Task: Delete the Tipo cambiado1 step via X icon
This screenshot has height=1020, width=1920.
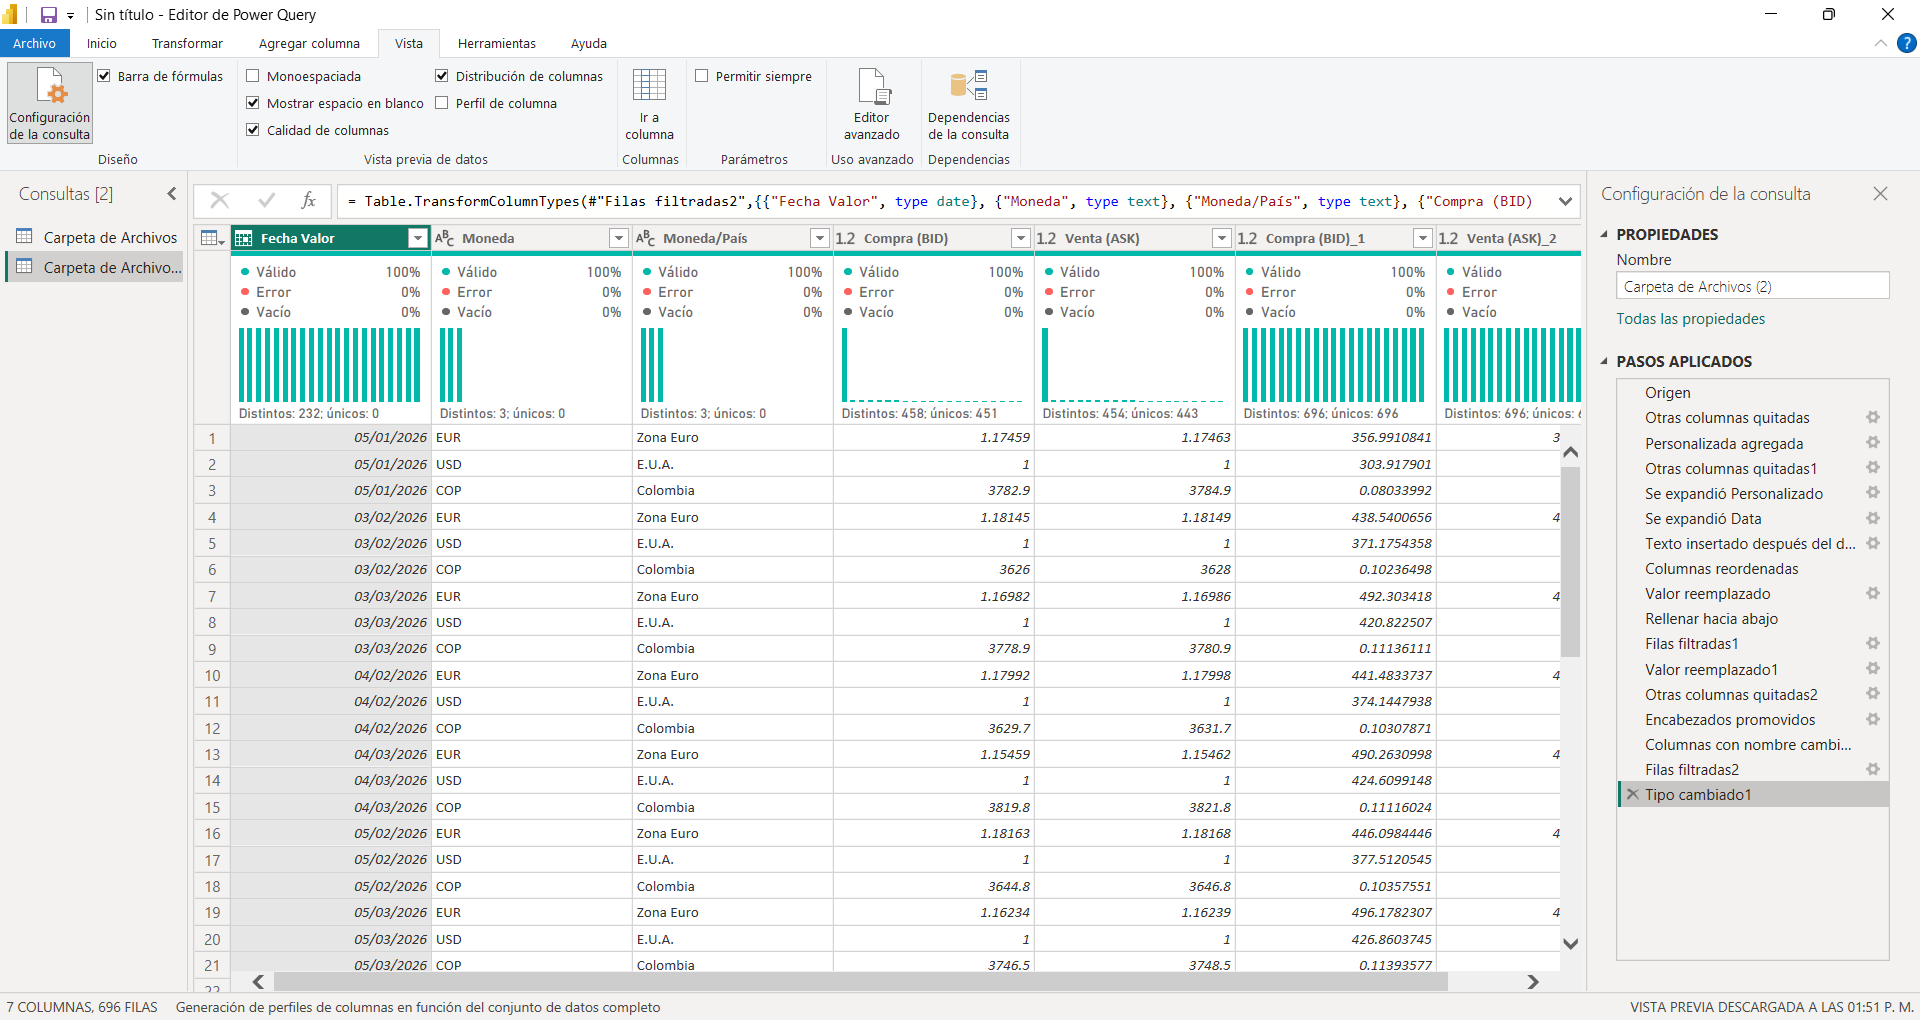Action: pos(1632,795)
